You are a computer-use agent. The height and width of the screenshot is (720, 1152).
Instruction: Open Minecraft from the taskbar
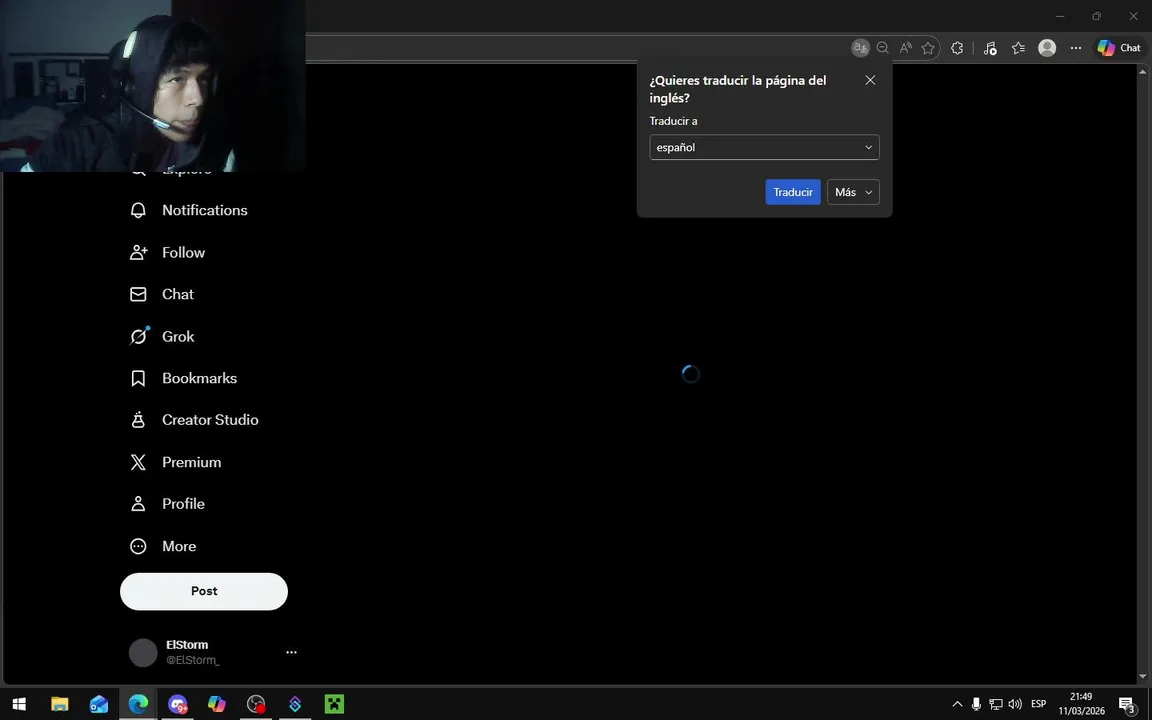334,704
